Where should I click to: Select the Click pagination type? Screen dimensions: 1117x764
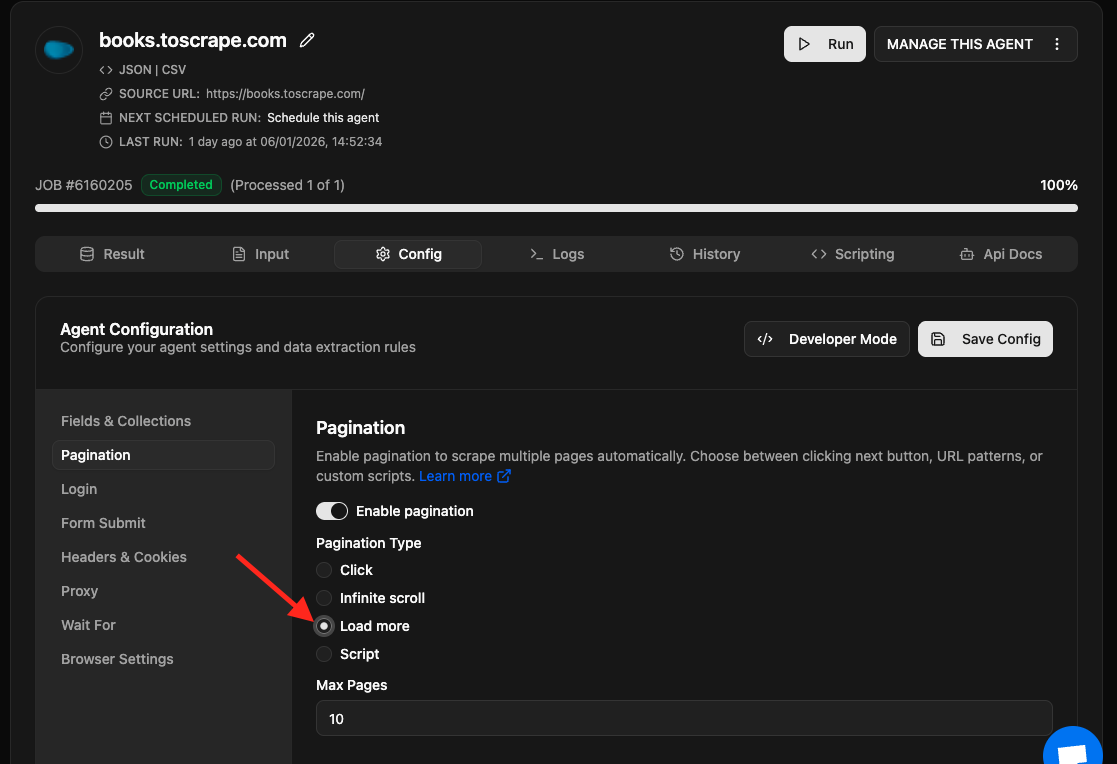324,570
